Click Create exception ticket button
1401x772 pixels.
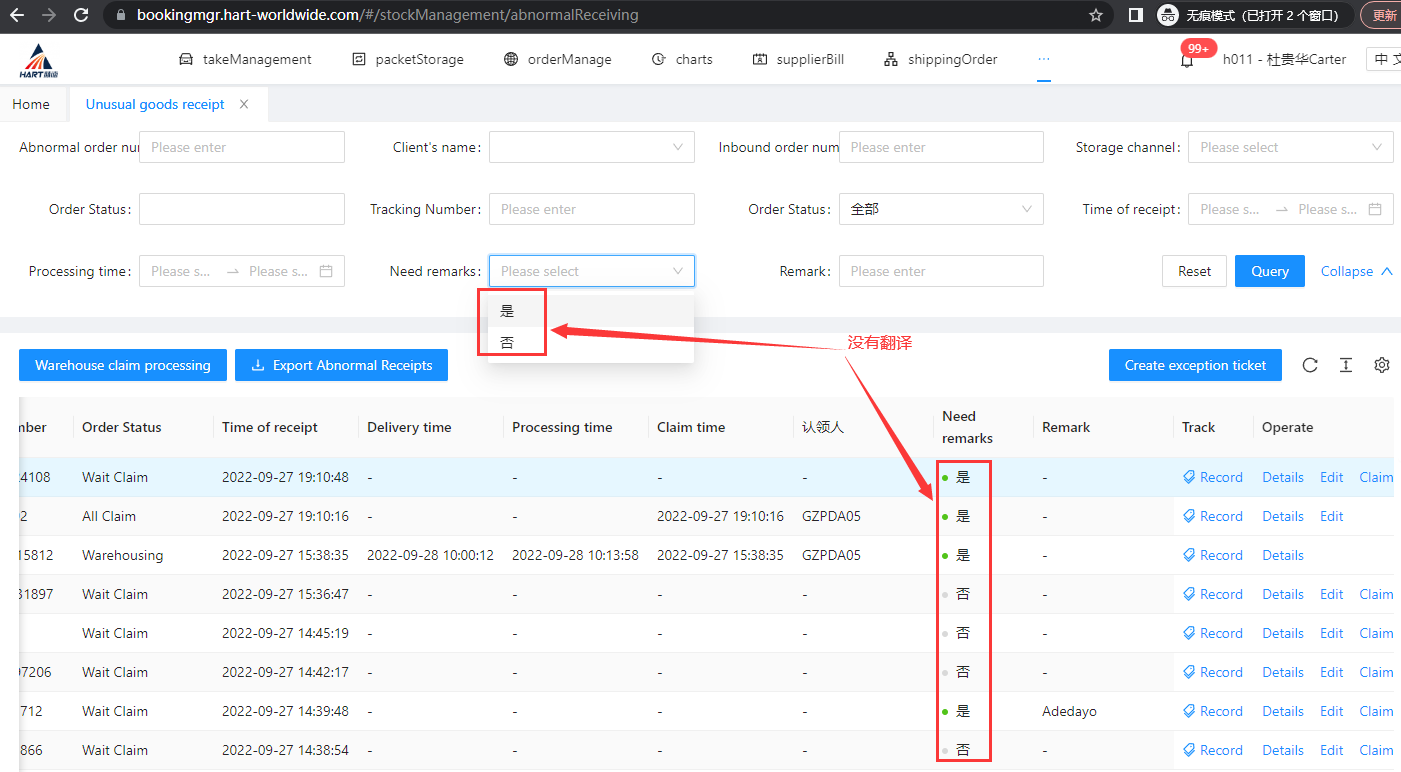[x=1195, y=365]
